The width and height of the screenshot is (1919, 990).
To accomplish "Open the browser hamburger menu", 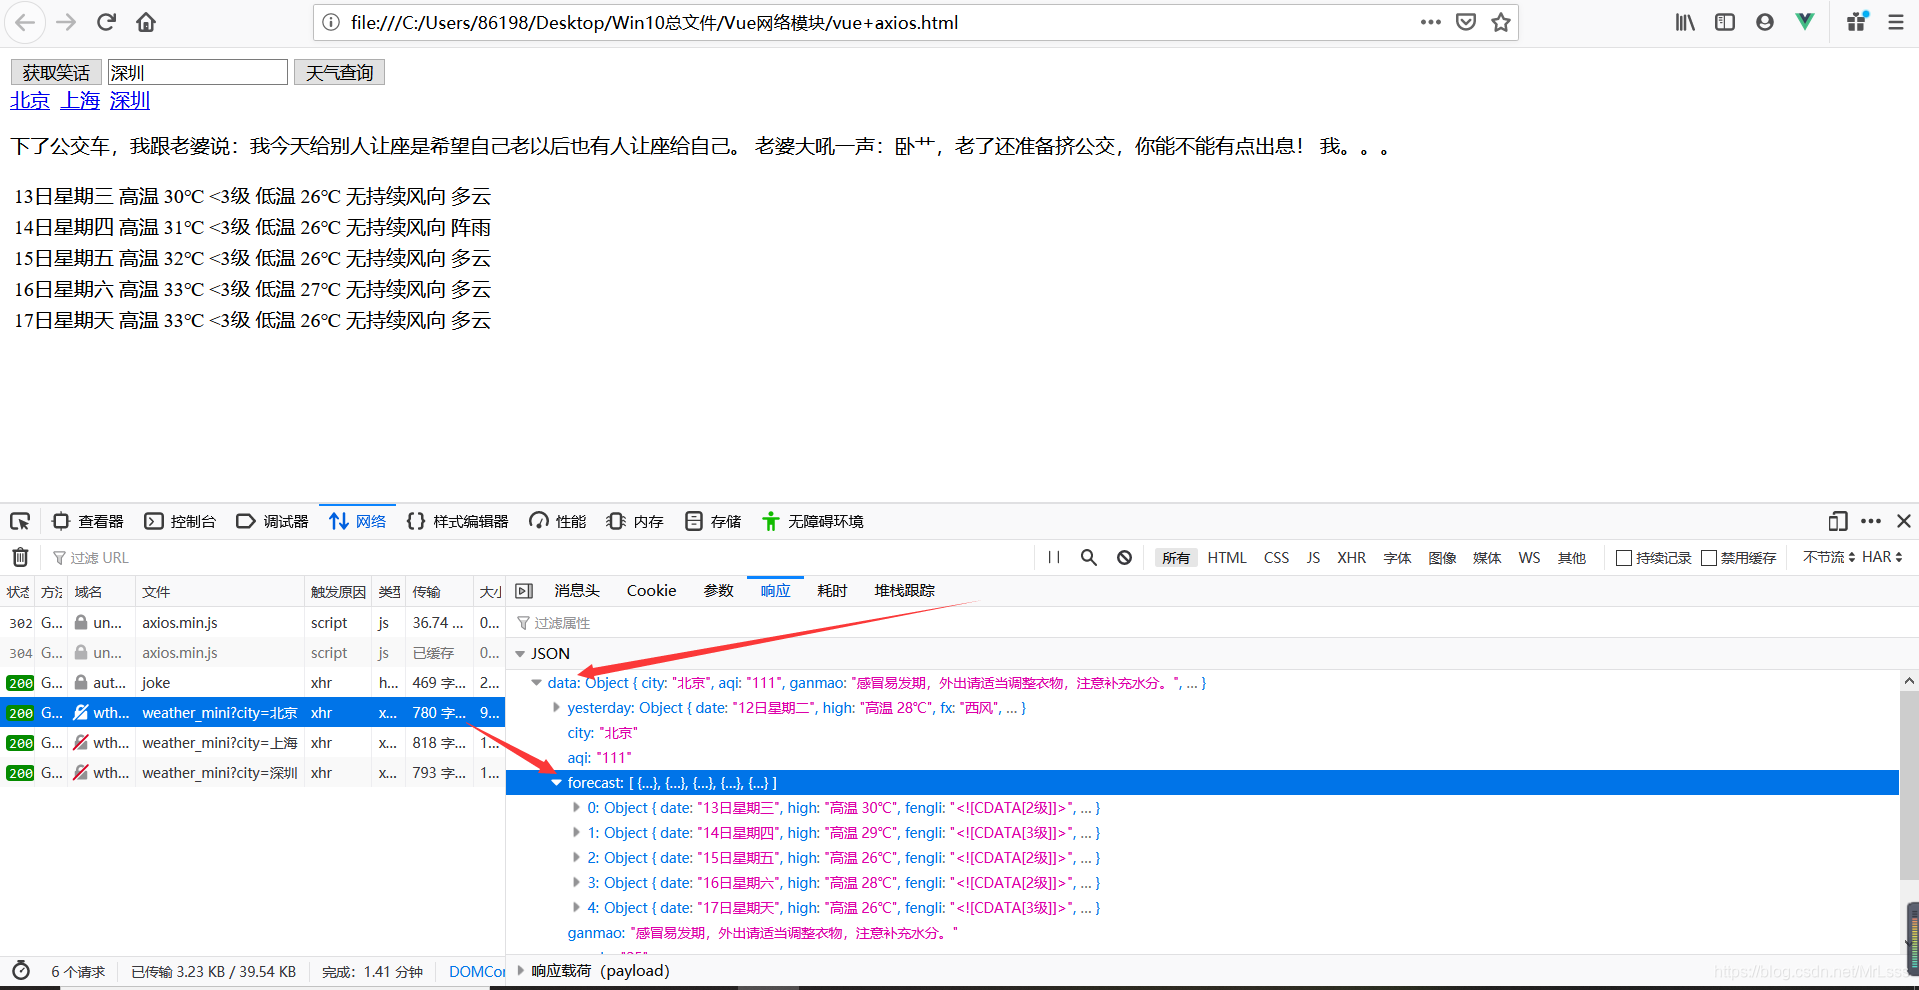I will tap(1896, 22).
